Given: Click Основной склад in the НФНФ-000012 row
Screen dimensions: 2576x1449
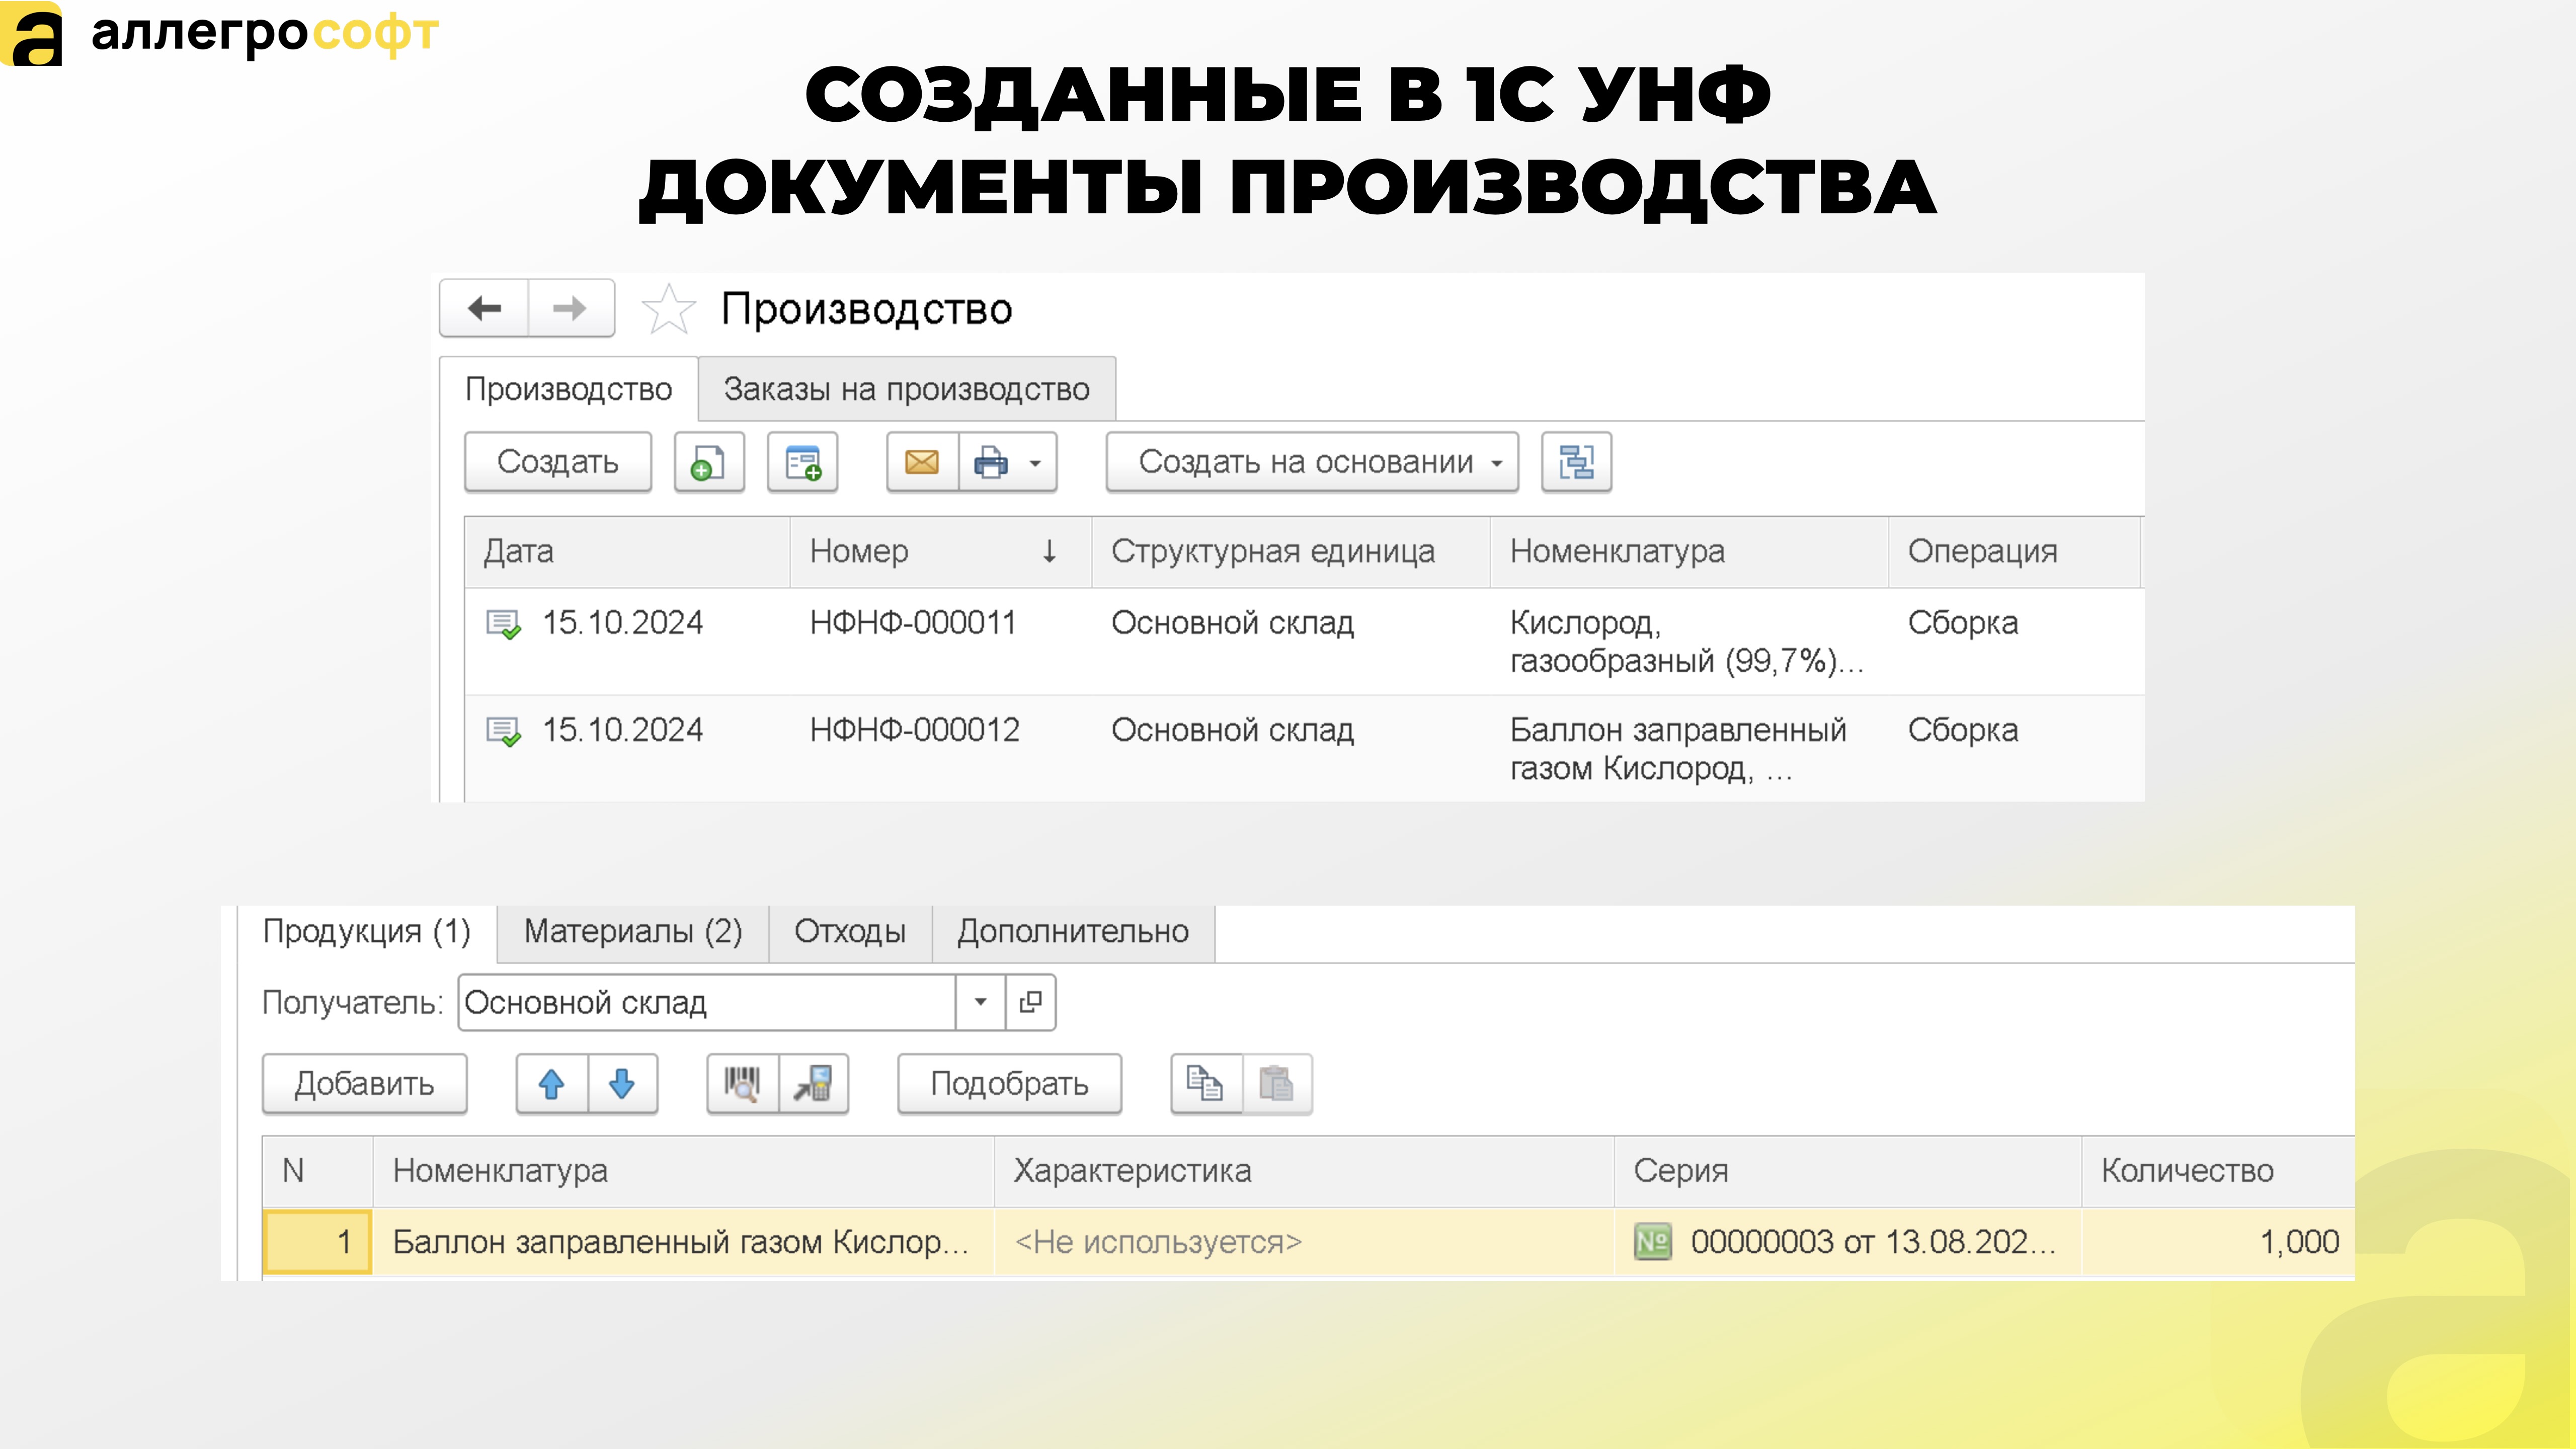Looking at the screenshot, I should pyautogui.click(x=1232, y=730).
